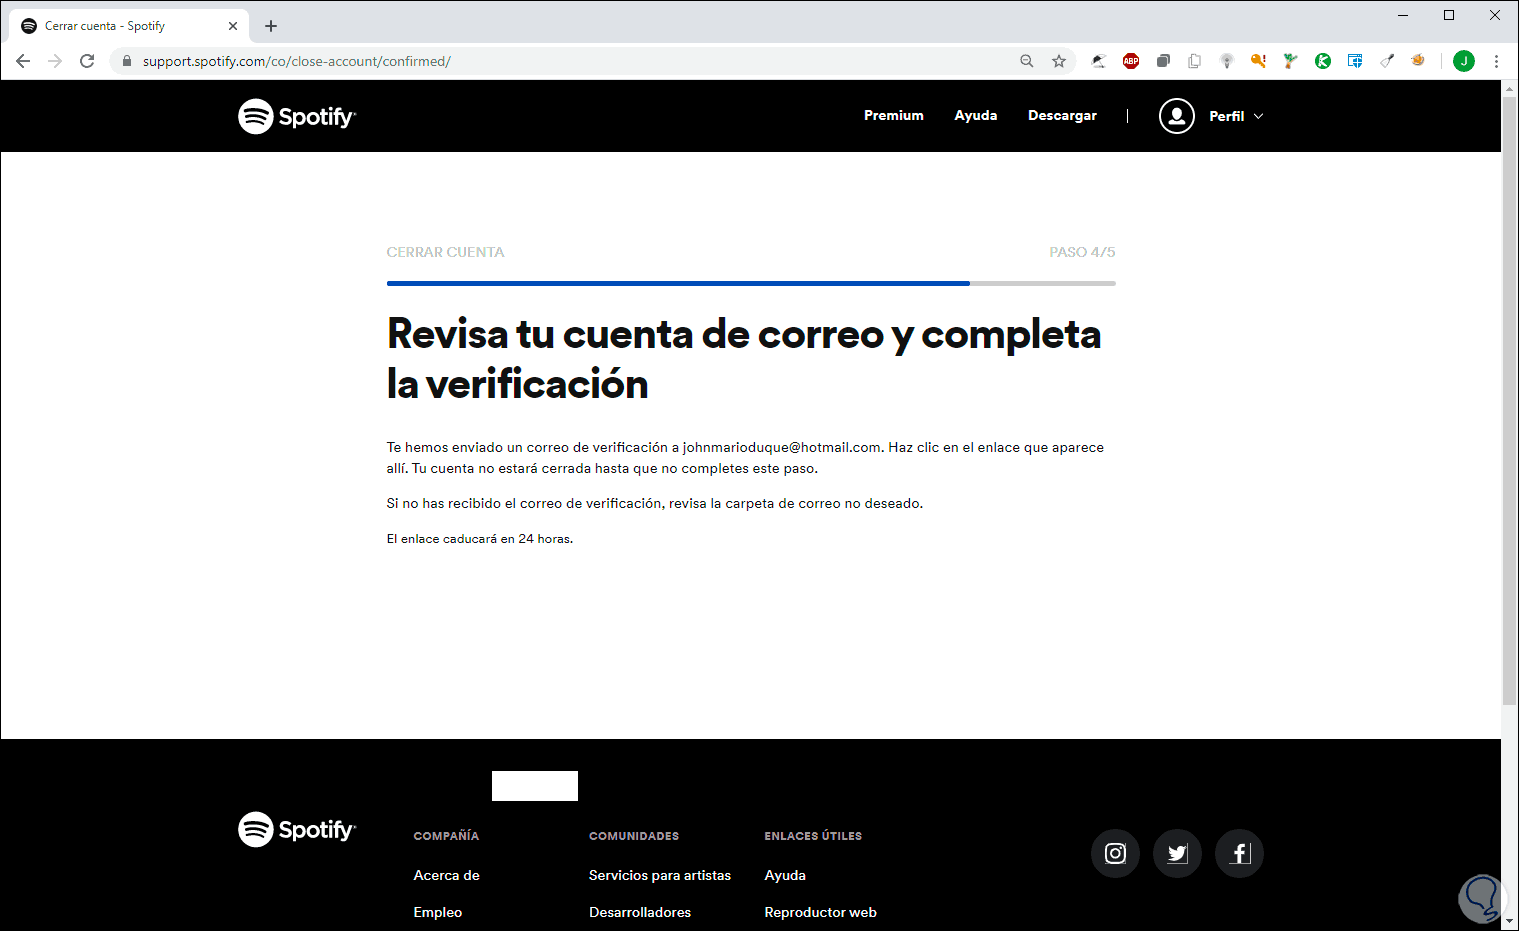Click the dark stacked-squares extension icon
Screen dimensions: 1519x931
(x=1163, y=61)
